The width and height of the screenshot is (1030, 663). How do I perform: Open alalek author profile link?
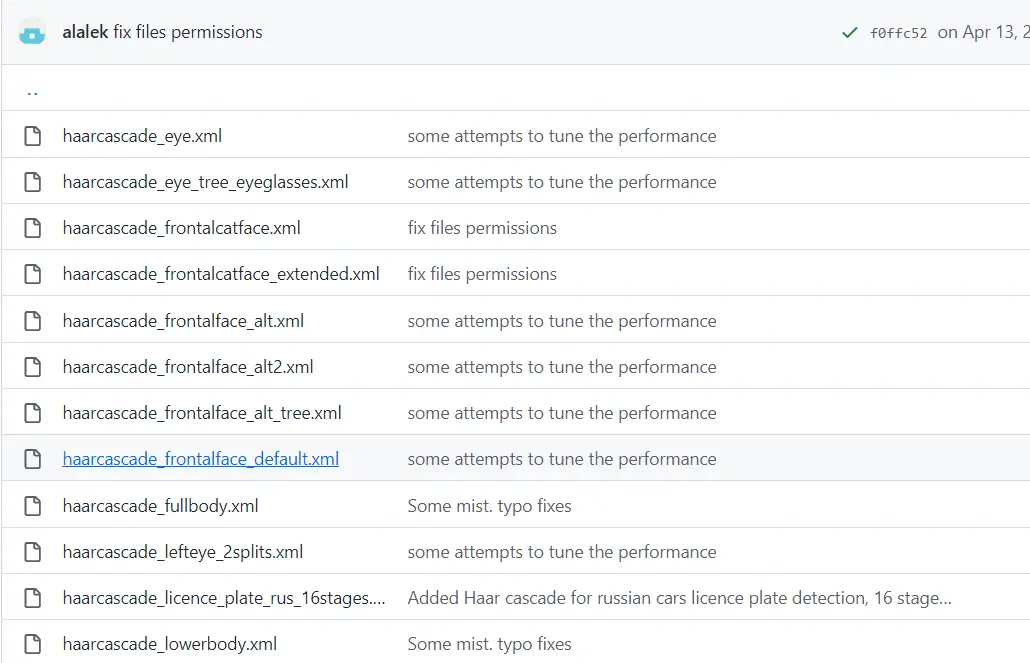(85, 32)
